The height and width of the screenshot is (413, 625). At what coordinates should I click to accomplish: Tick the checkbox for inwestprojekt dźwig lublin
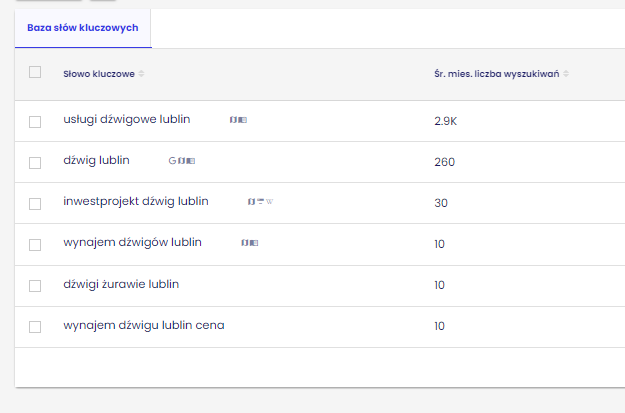[x=35, y=203]
